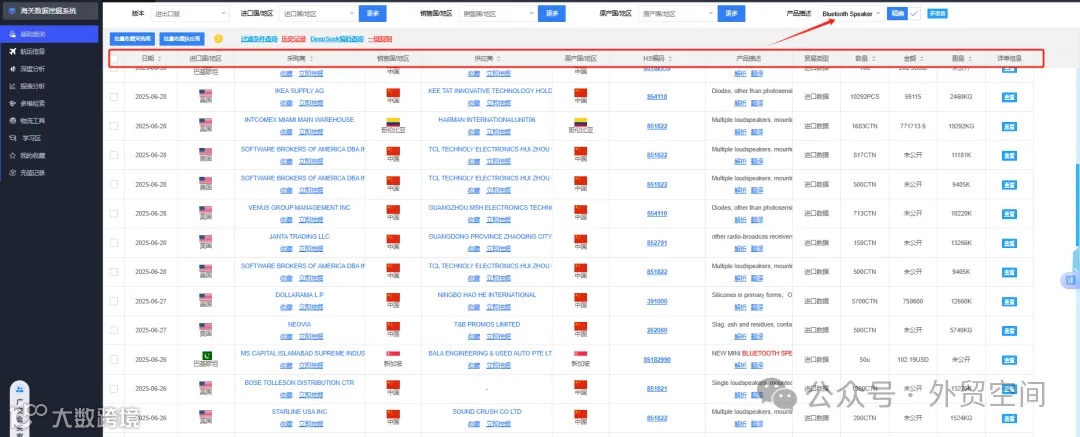
Task: Click the yellow help icon beside batch buttons
Action: click(218, 39)
